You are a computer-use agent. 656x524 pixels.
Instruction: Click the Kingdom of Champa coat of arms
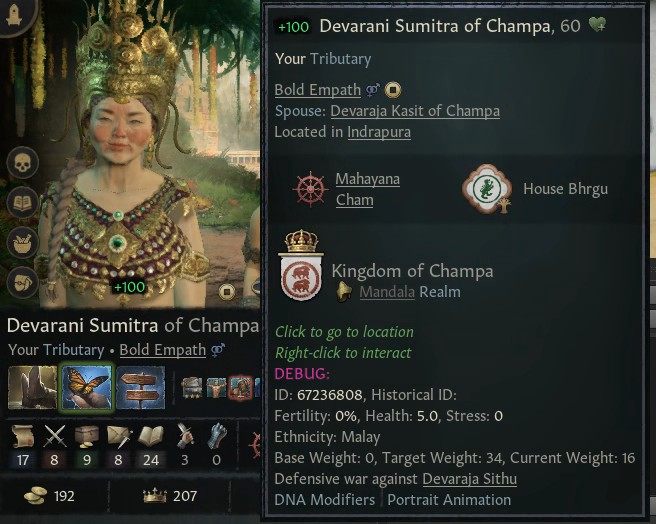301,266
